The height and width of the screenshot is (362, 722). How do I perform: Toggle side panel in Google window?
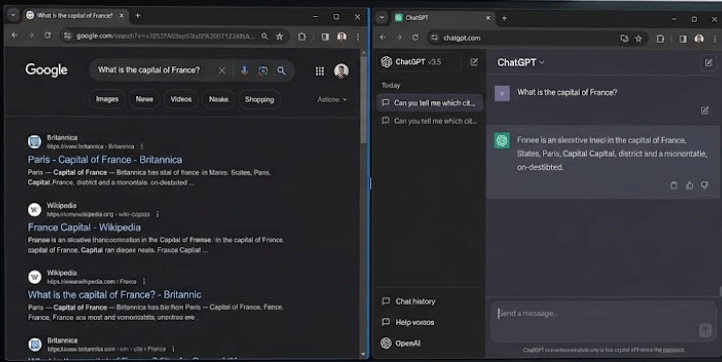(325, 36)
